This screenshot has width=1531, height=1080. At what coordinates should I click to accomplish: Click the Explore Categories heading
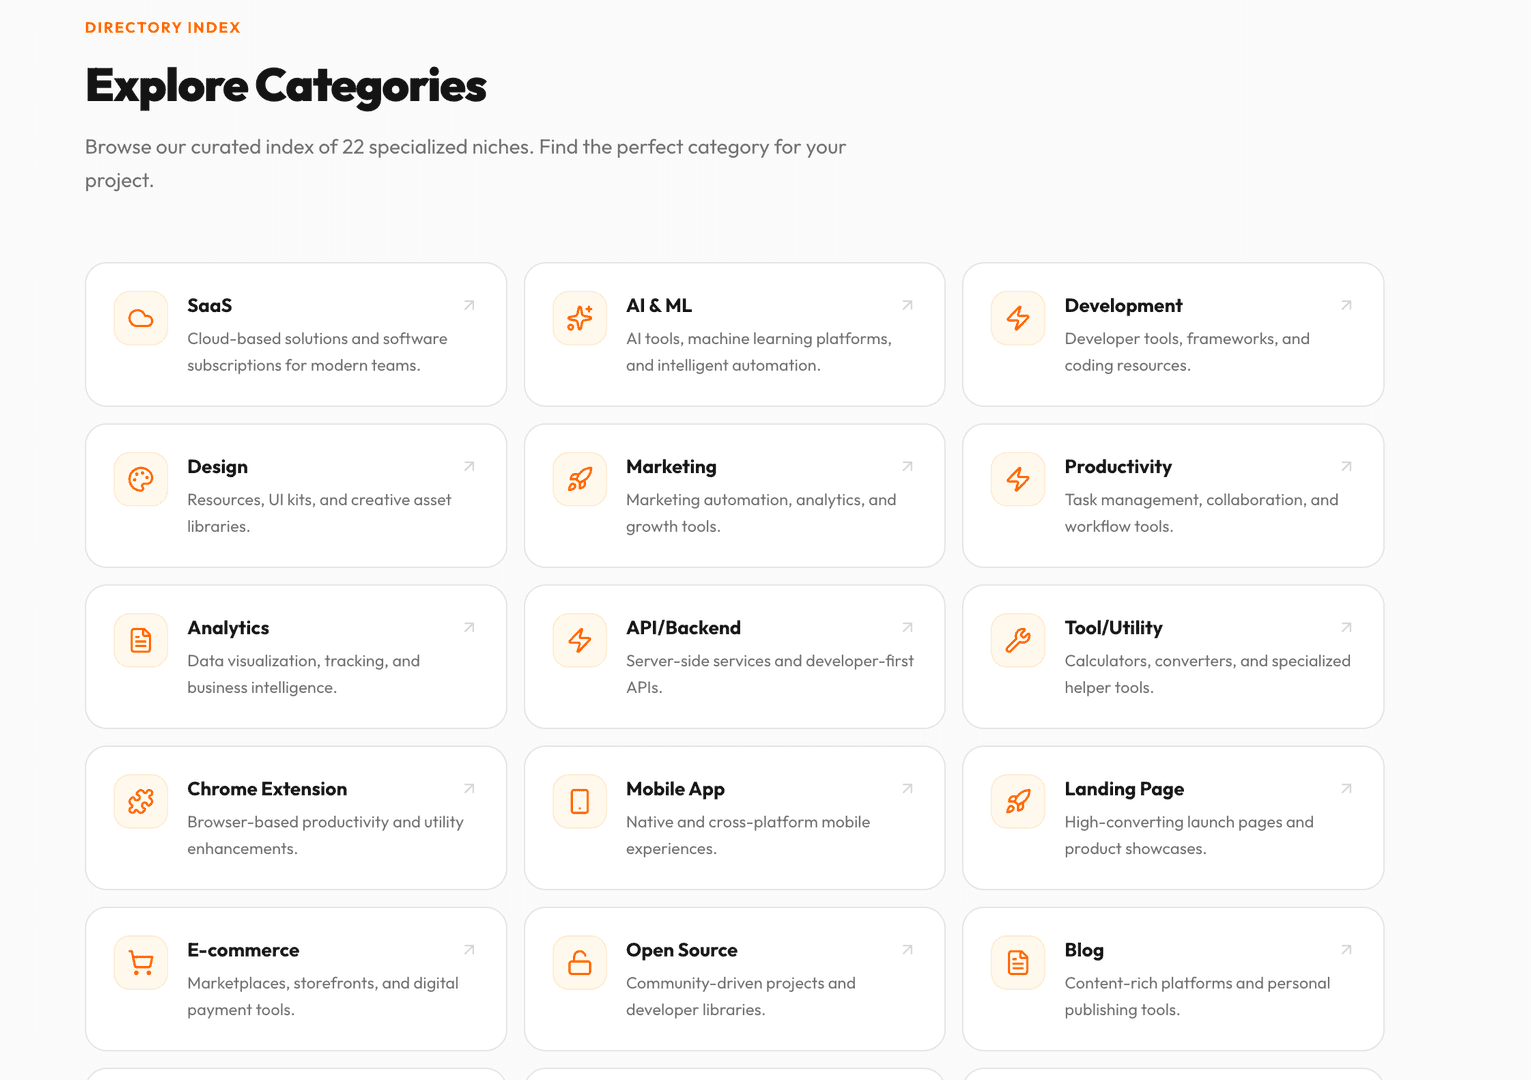click(x=286, y=86)
